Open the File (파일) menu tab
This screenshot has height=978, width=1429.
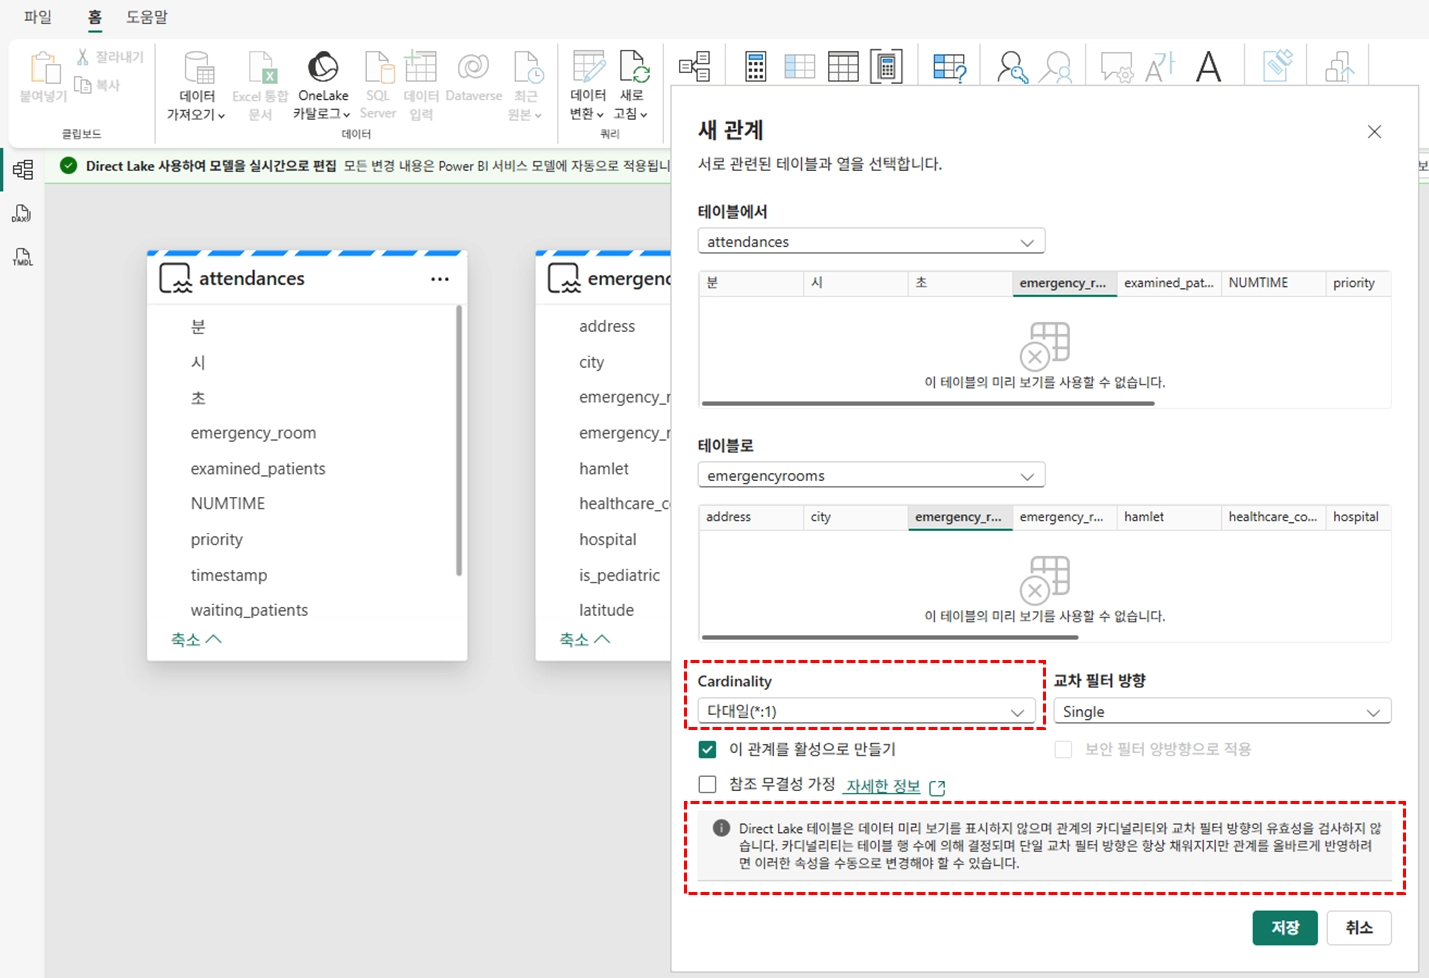coord(38,17)
